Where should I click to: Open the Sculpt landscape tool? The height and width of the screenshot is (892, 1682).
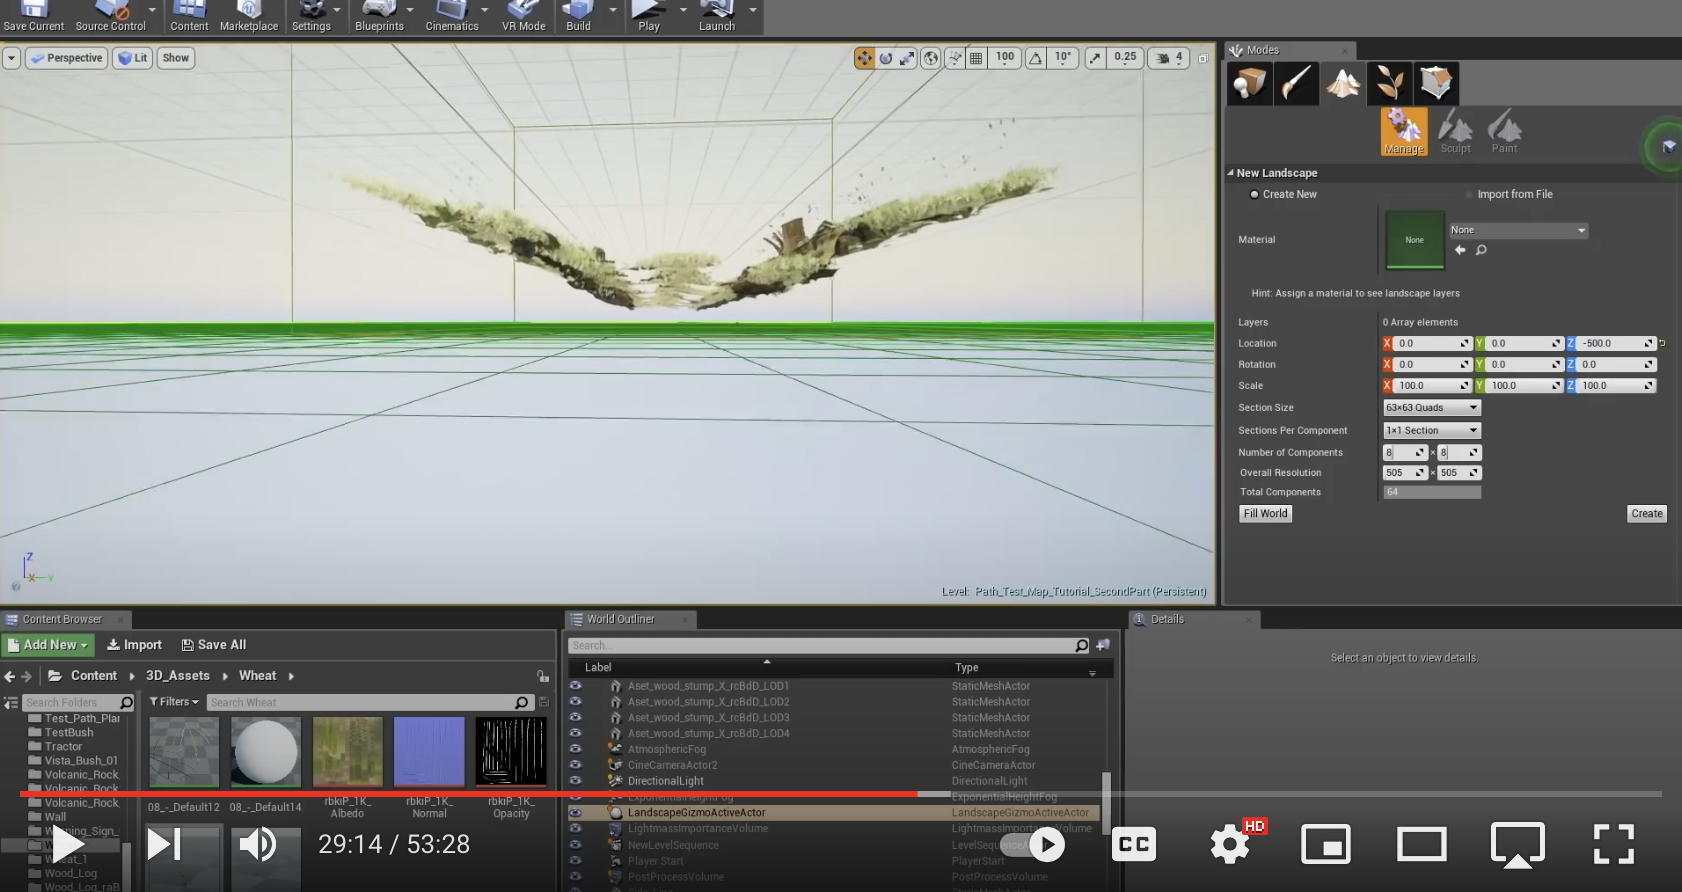(x=1455, y=132)
